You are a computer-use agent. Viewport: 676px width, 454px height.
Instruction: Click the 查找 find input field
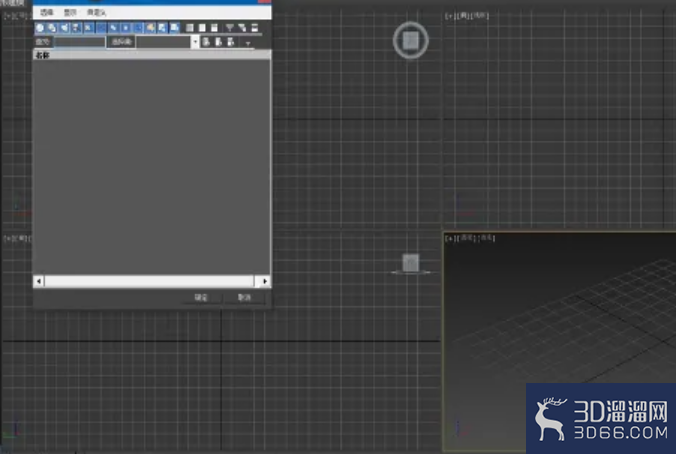(80, 42)
